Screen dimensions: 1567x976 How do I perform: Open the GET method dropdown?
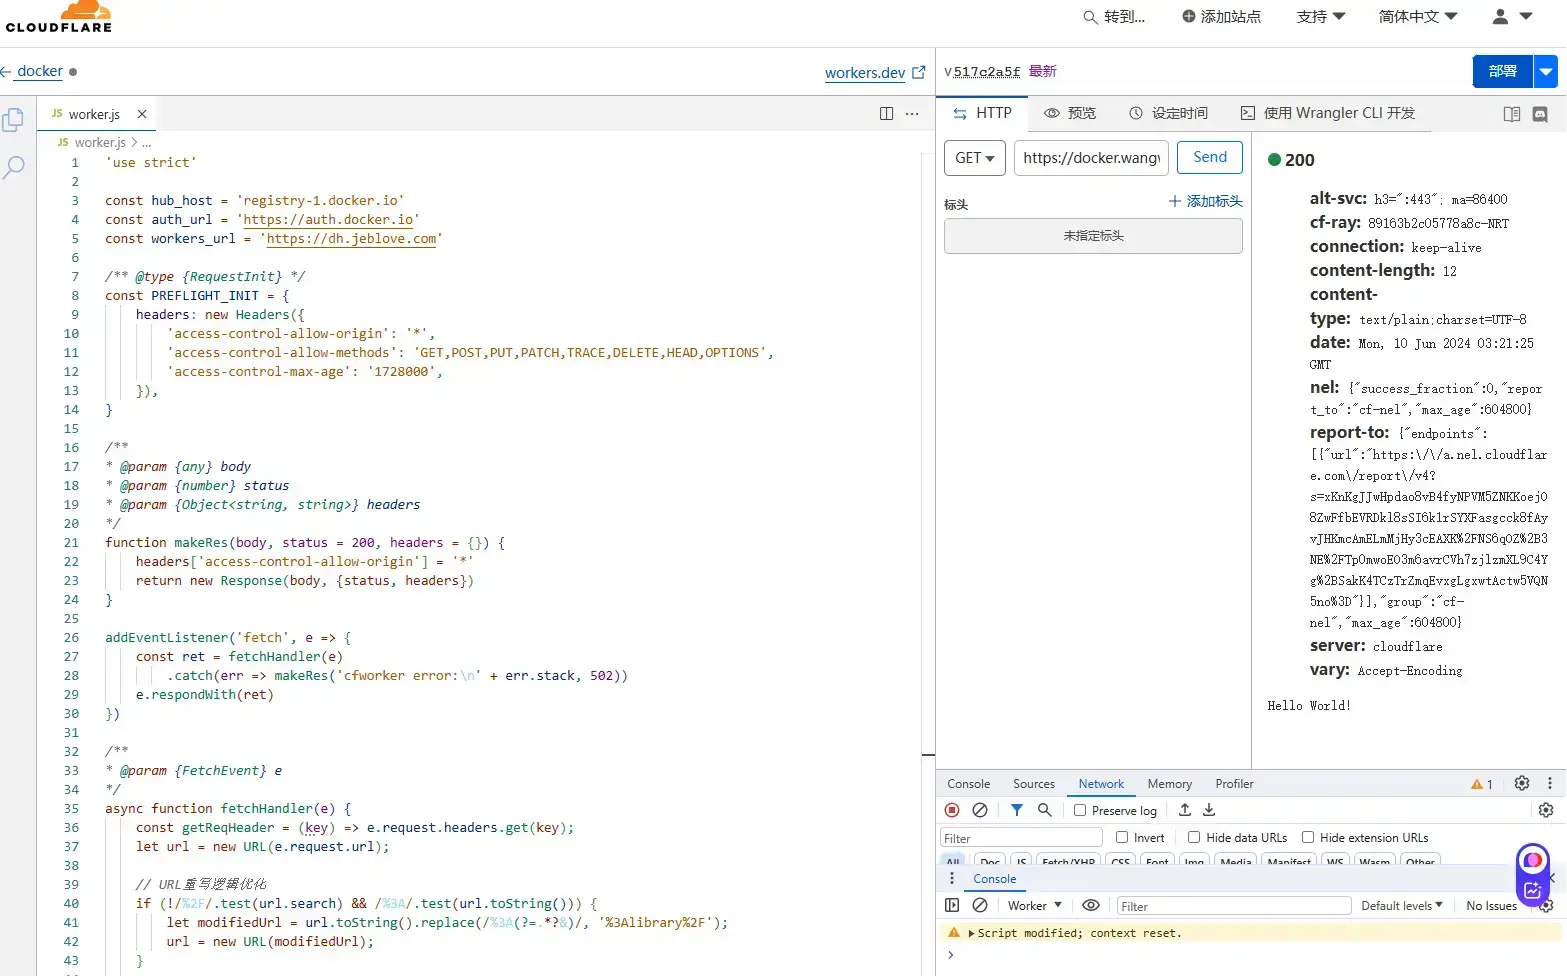click(x=975, y=158)
